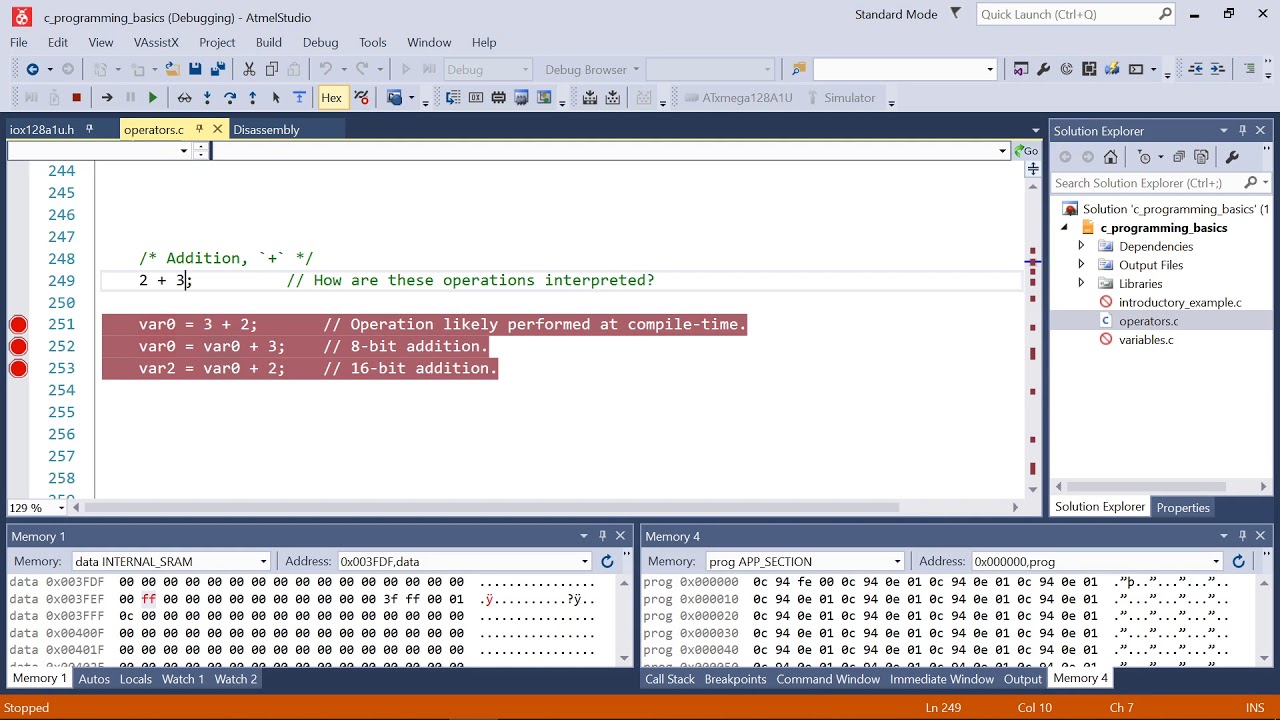Open the Debug Browser dropdown
The height and width of the screenshot is (720, 1280).
point(592,69)
